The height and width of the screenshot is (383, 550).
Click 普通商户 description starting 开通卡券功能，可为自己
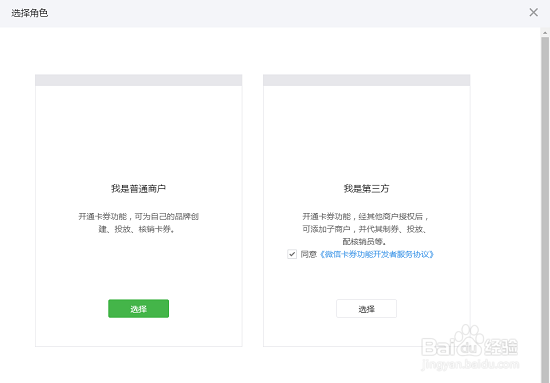click(138, 223)
